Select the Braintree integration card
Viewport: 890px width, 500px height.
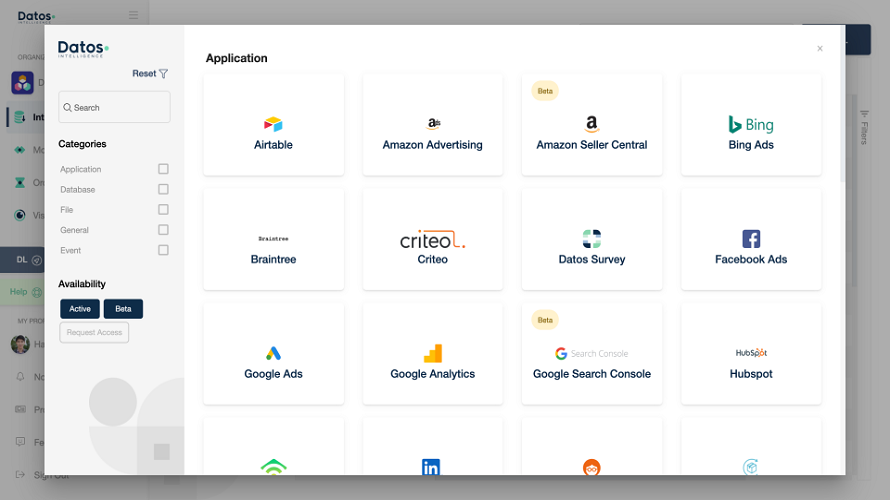[273, 239]
